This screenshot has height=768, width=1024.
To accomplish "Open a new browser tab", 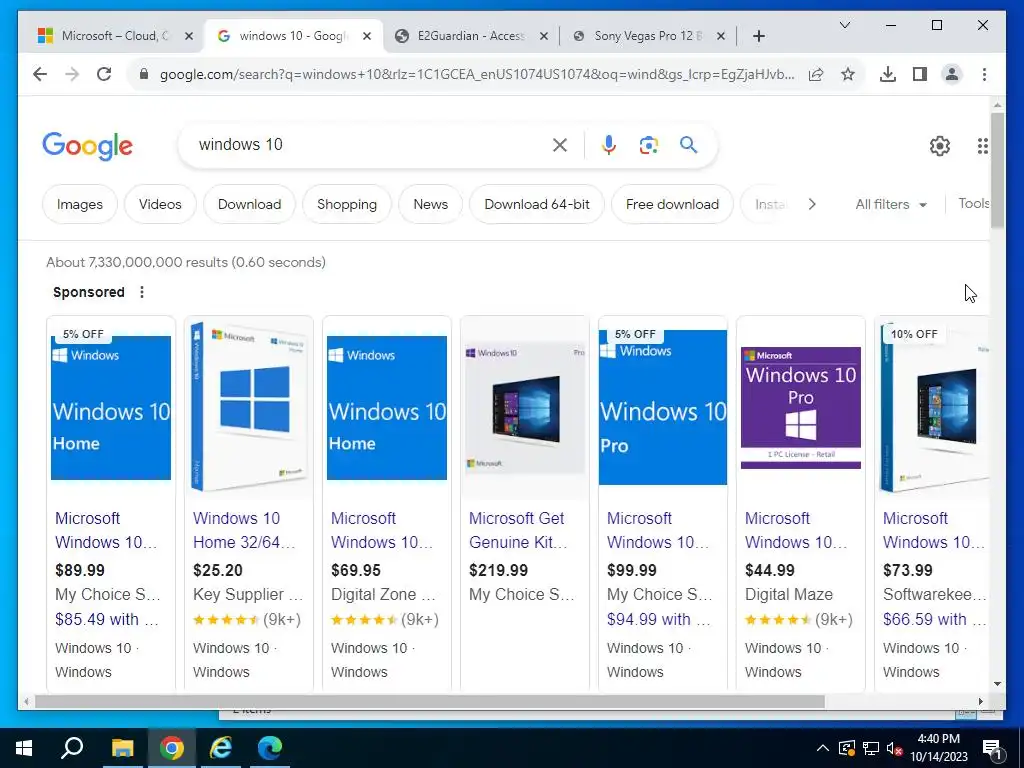I will 759,36.
